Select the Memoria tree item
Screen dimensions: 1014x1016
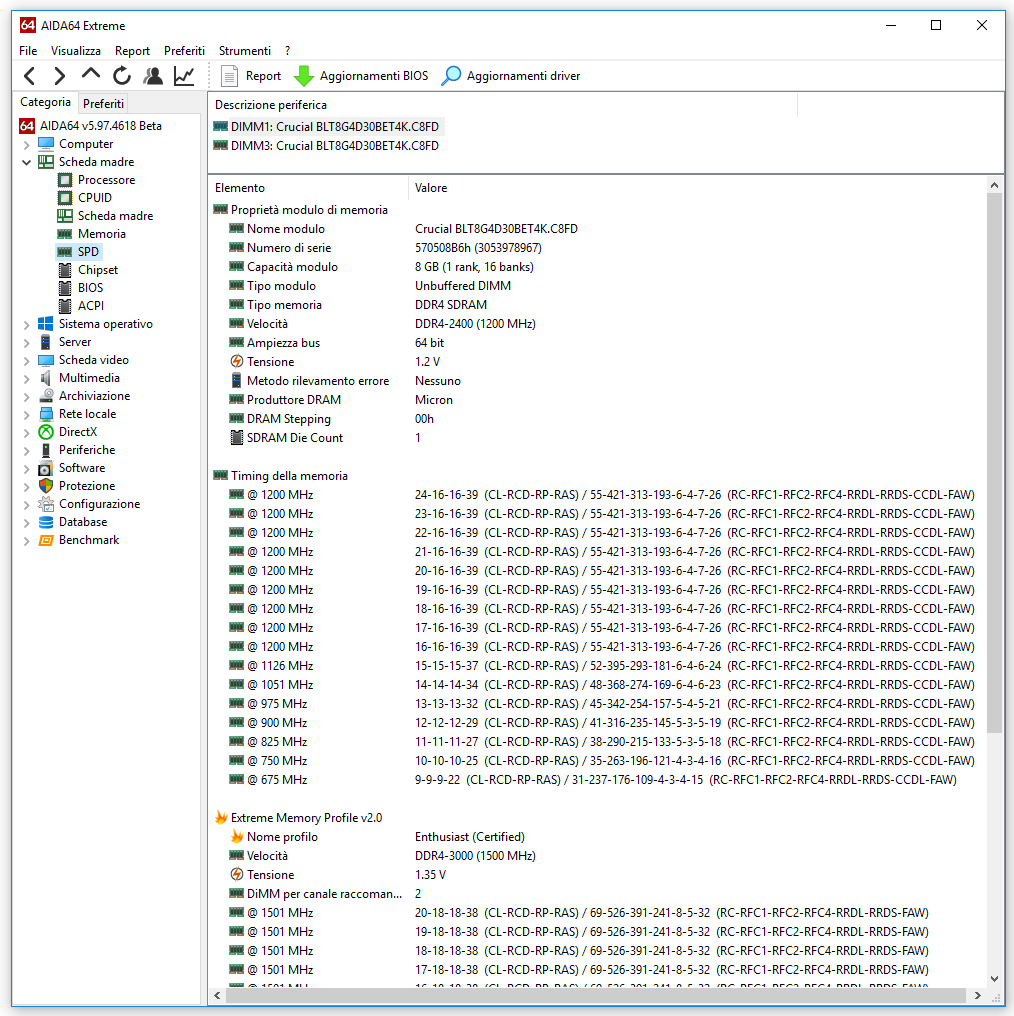point(102,234)
